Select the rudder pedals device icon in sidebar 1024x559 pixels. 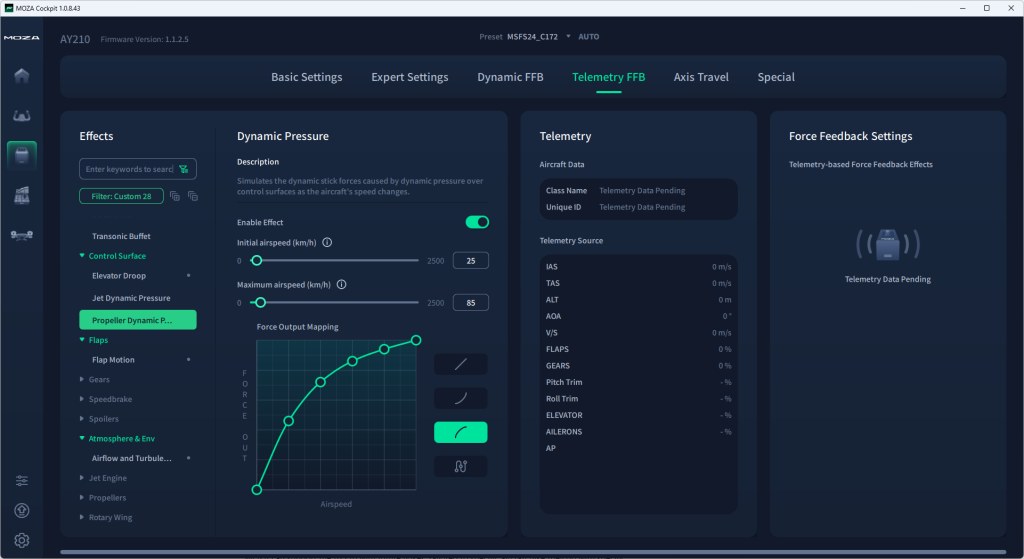pos(22,235)
